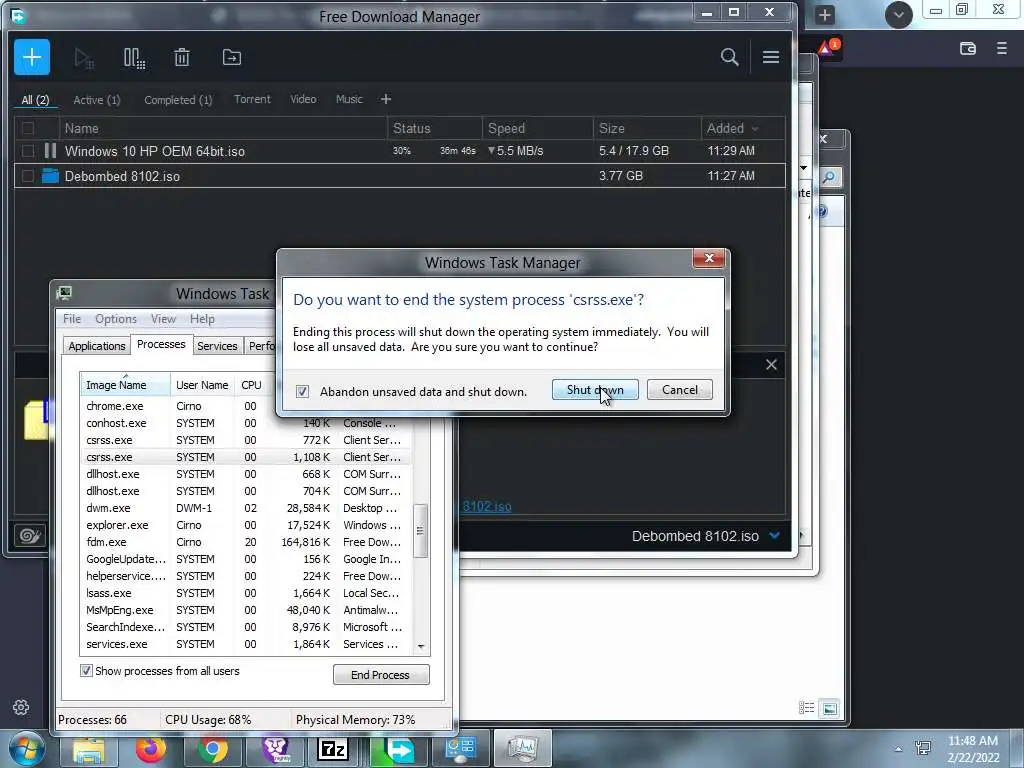Open the browser's three-line menu

coord(1002,48)
